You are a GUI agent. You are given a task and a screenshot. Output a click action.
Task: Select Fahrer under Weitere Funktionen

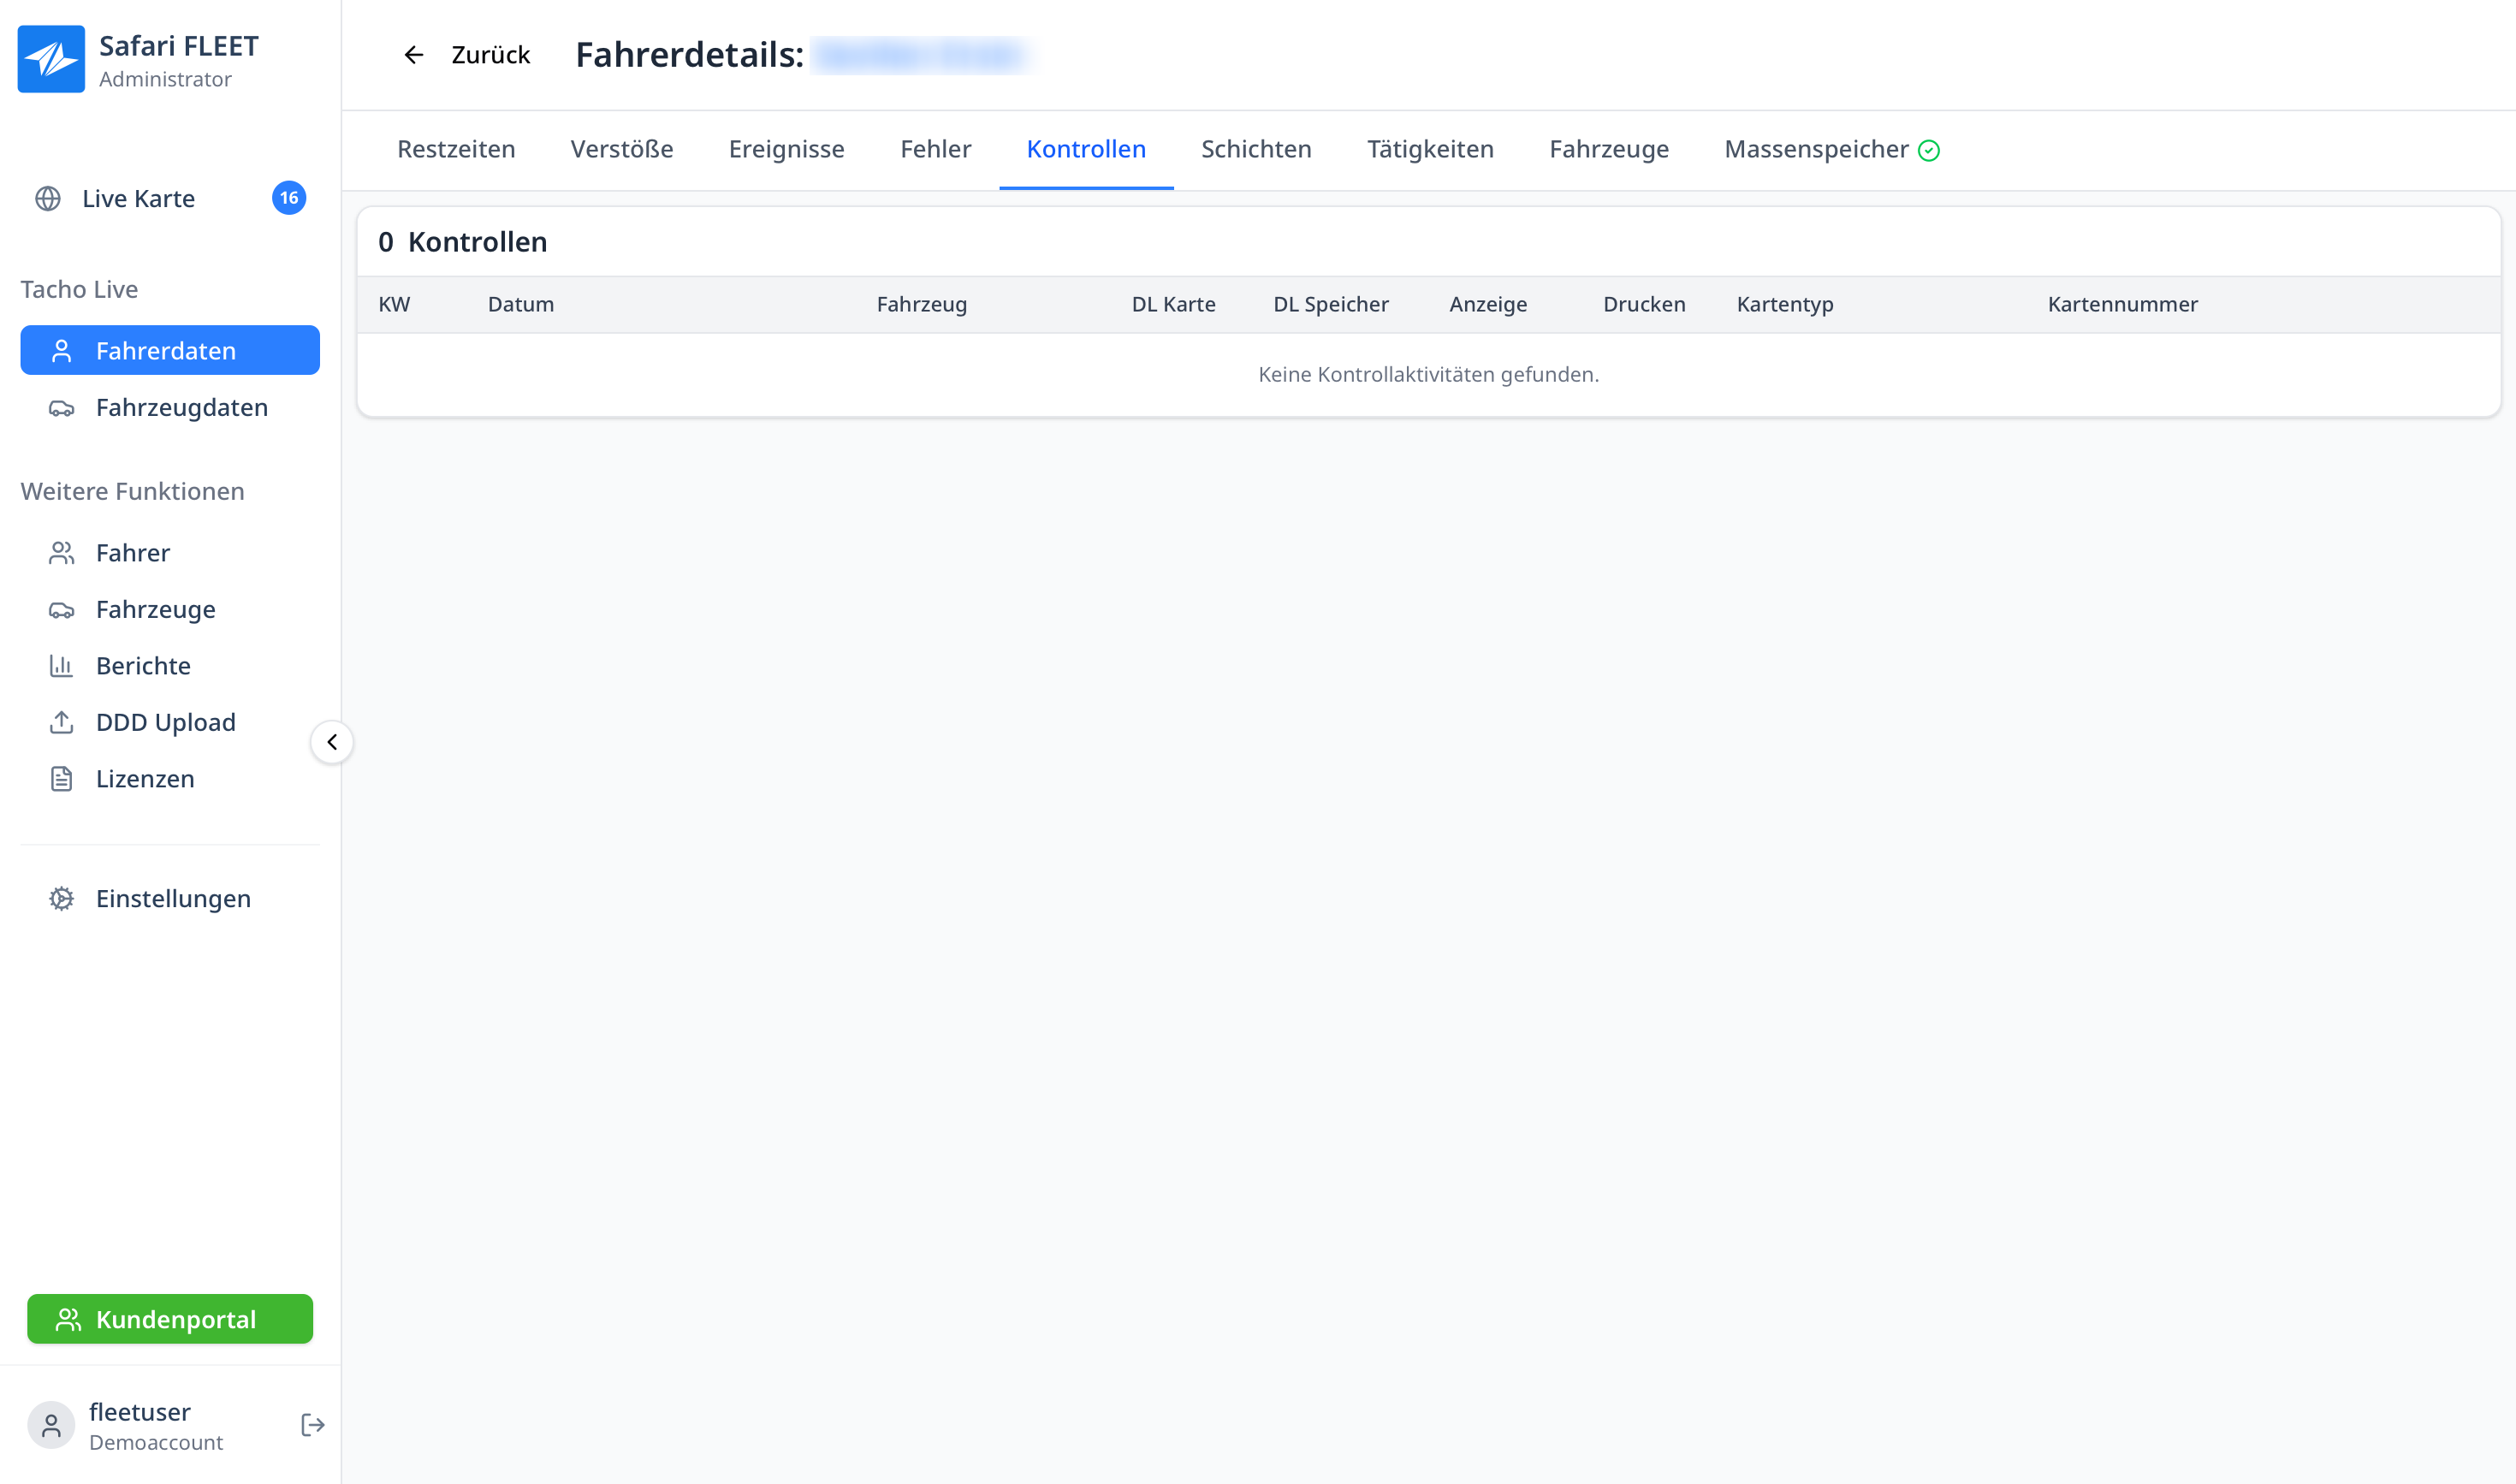tap(133, 553)
